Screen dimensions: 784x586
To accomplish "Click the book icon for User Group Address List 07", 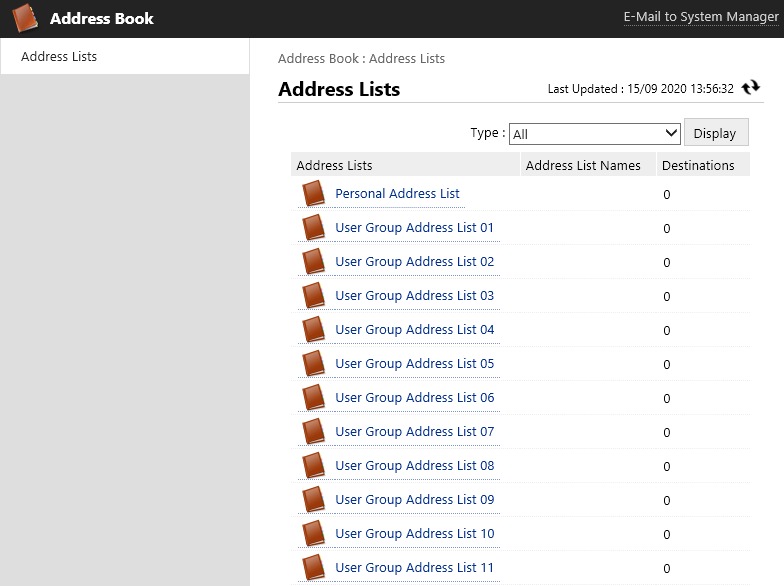I will (x=314, y=432).
